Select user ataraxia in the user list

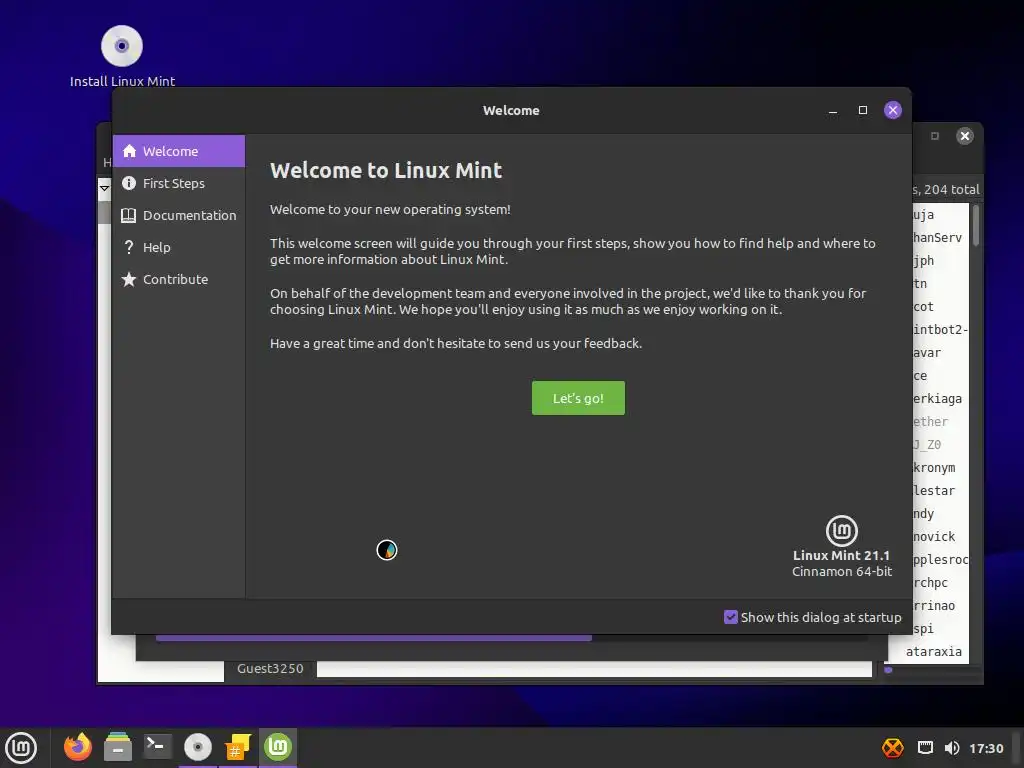click(933, 651)
